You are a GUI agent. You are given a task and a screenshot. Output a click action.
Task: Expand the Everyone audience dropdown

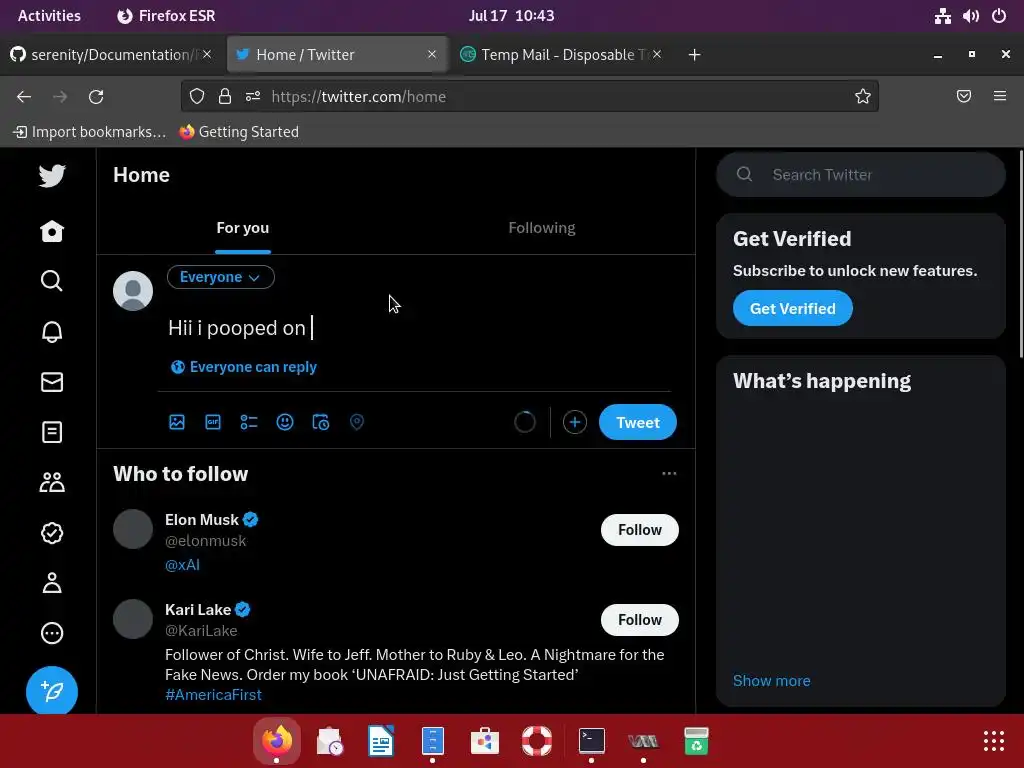pyautogui.click(x=221, y=277)
